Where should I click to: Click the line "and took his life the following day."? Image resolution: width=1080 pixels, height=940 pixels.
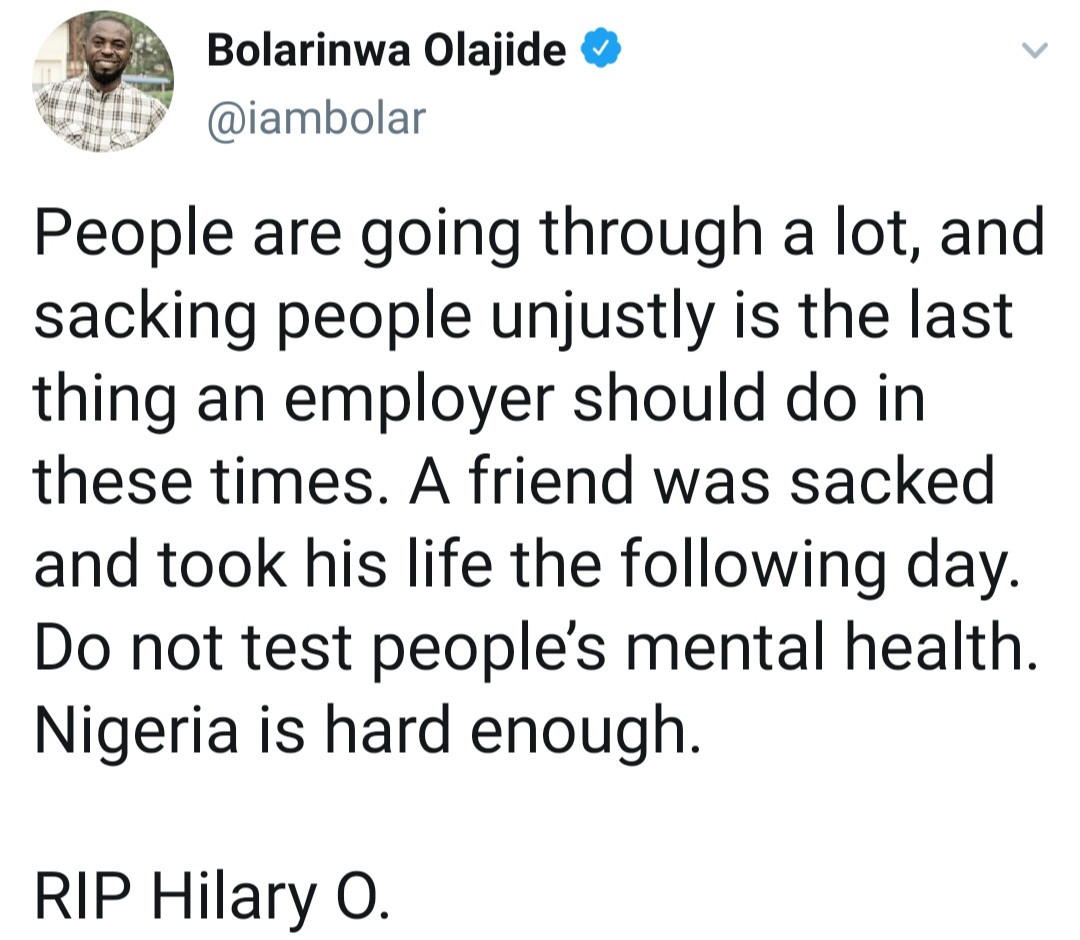point(527,565)
